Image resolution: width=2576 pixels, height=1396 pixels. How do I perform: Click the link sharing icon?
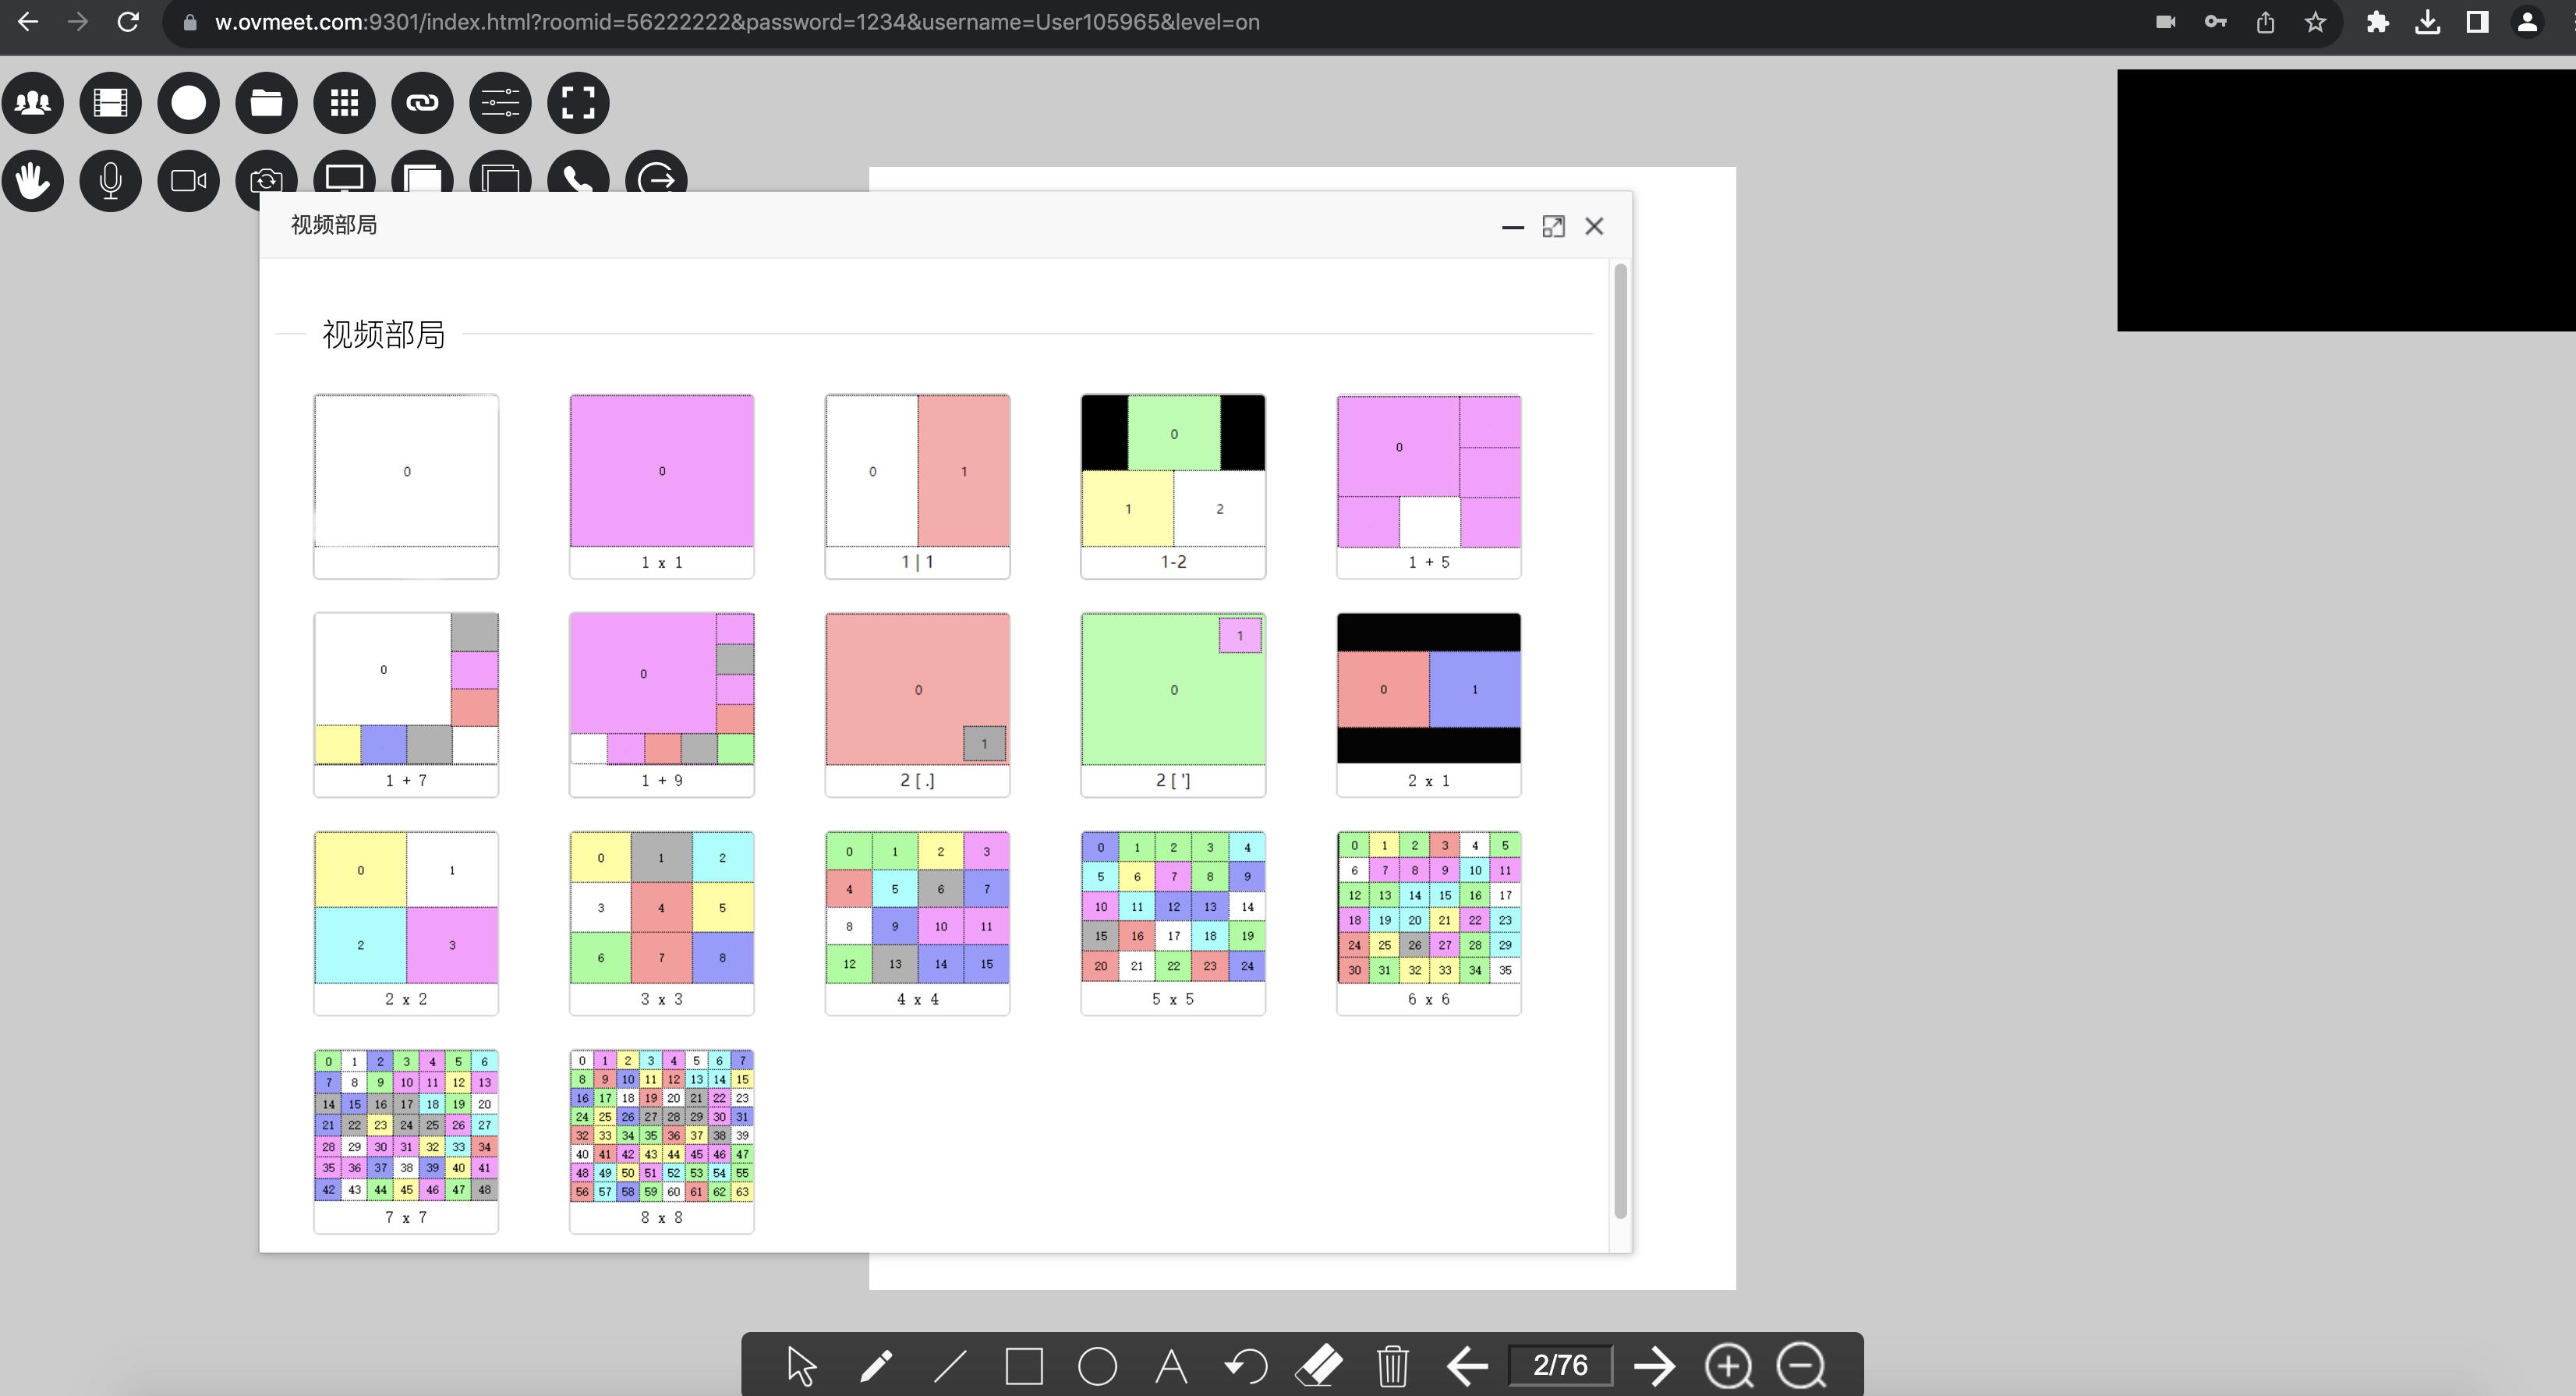pos(422,103)
